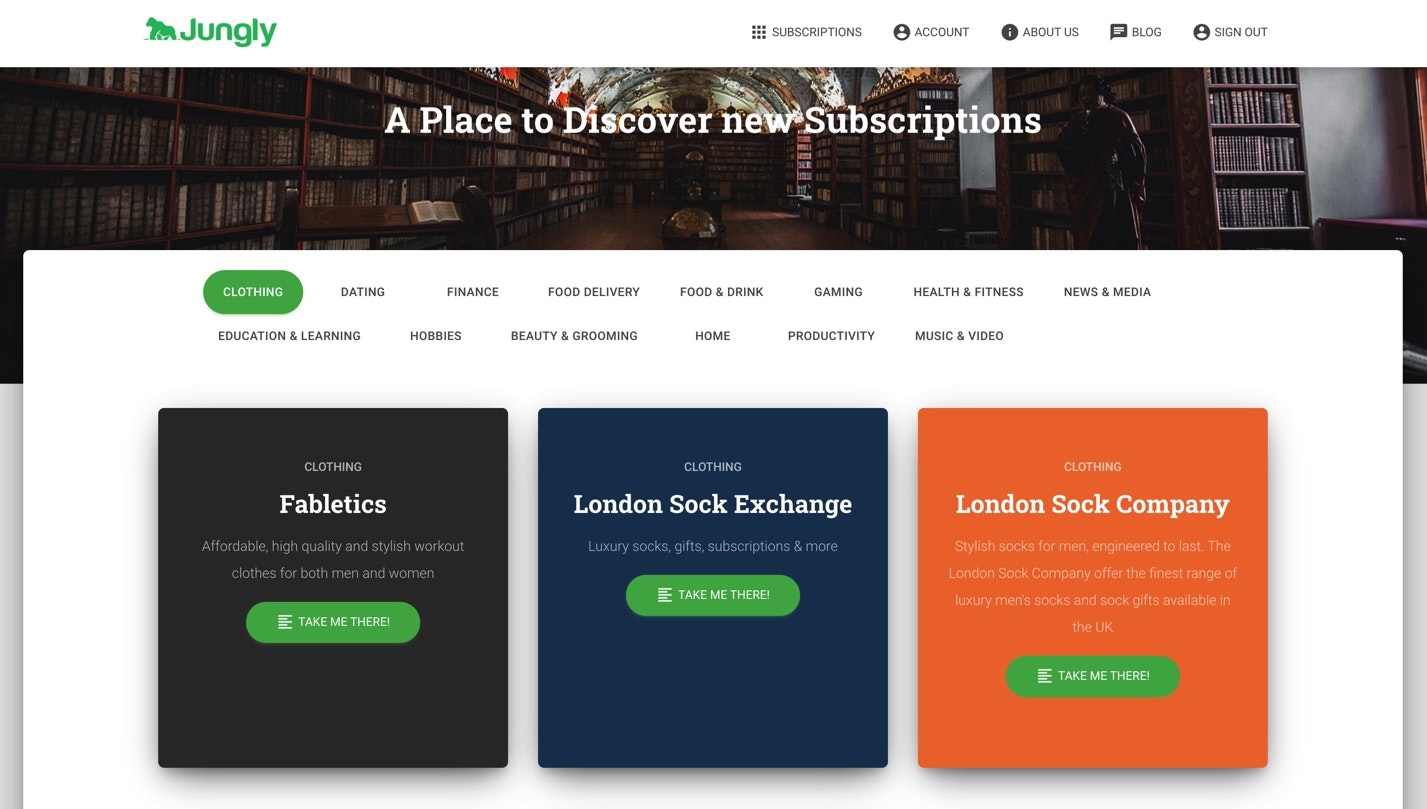Viewport: 1427px width, 809px height.
Task: Click list icon on London Sock Company button
Action: click(1045, 676)
